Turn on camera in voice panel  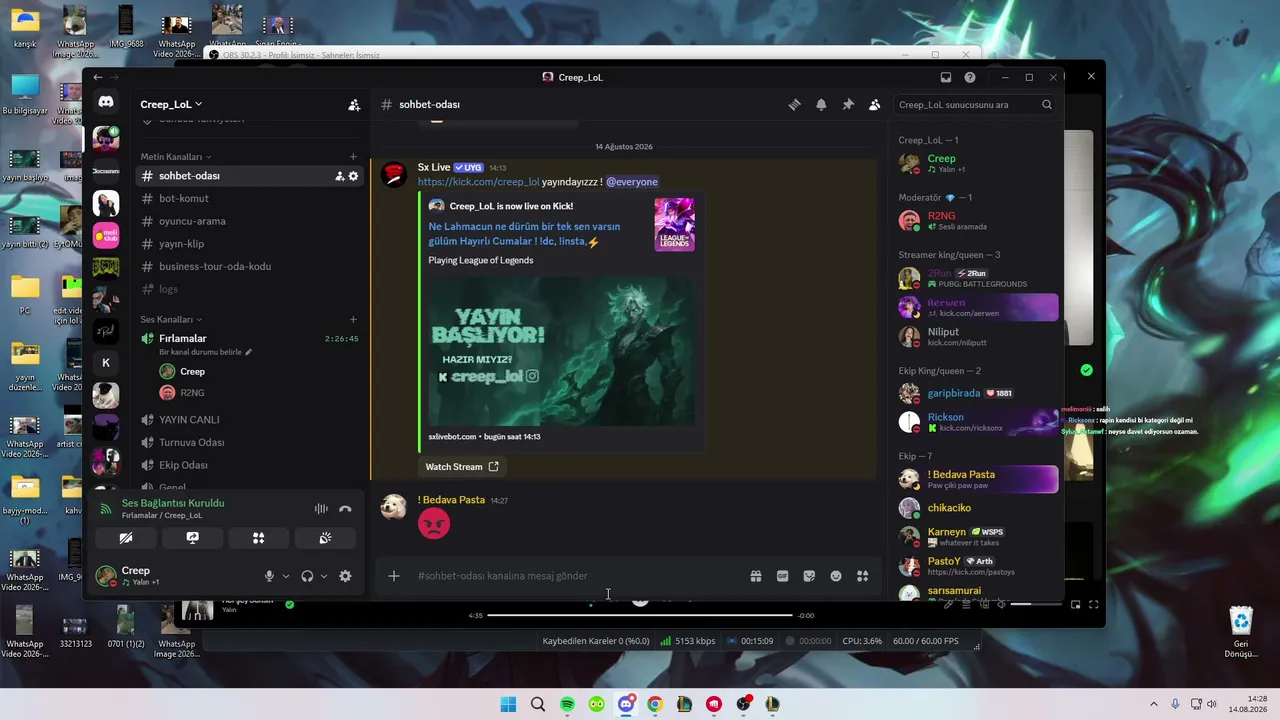(x=126, y=538)
